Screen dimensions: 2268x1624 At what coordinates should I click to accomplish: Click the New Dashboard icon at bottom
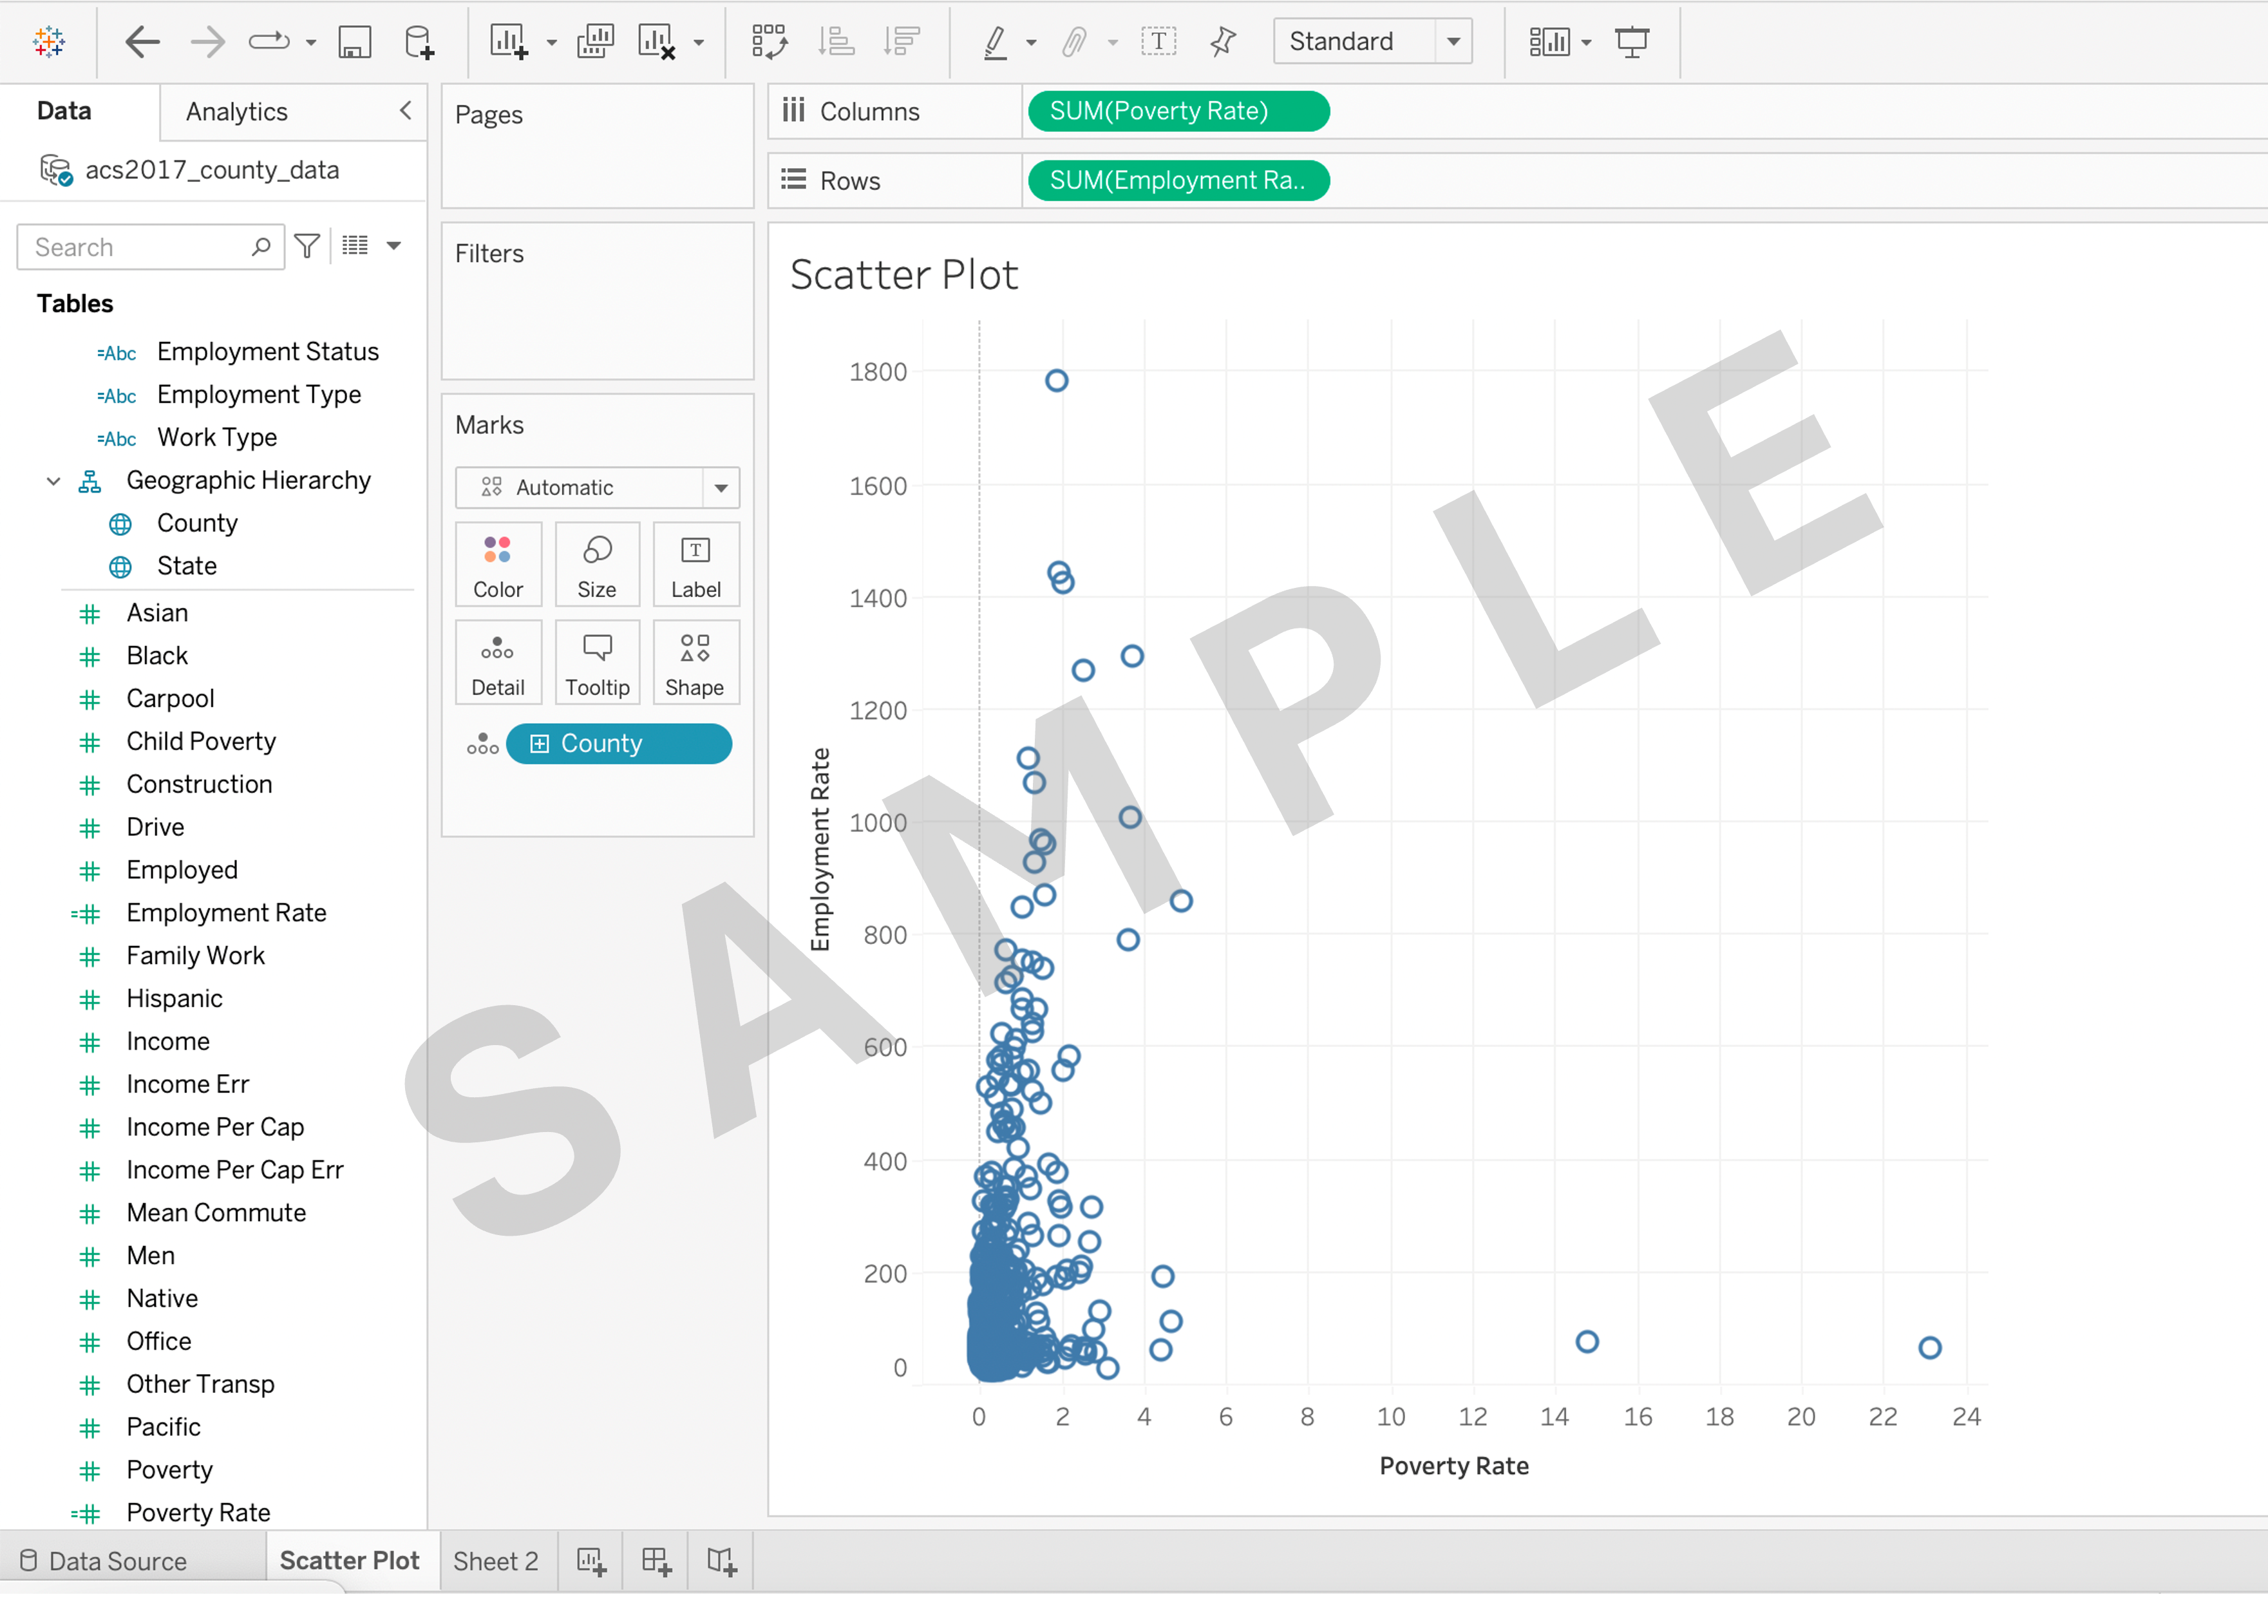point(656,1561)
